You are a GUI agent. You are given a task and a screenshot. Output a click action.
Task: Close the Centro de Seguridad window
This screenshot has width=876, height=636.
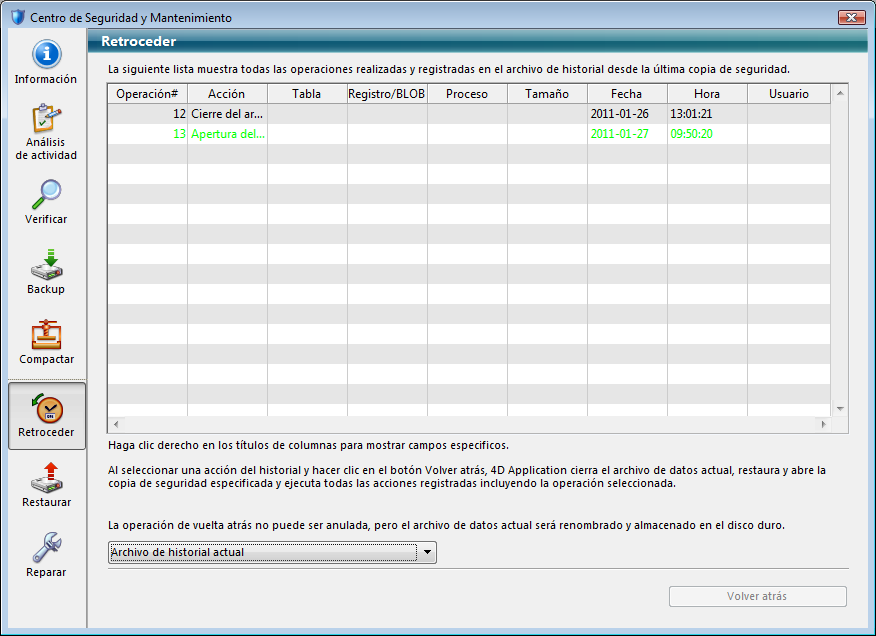851,18
